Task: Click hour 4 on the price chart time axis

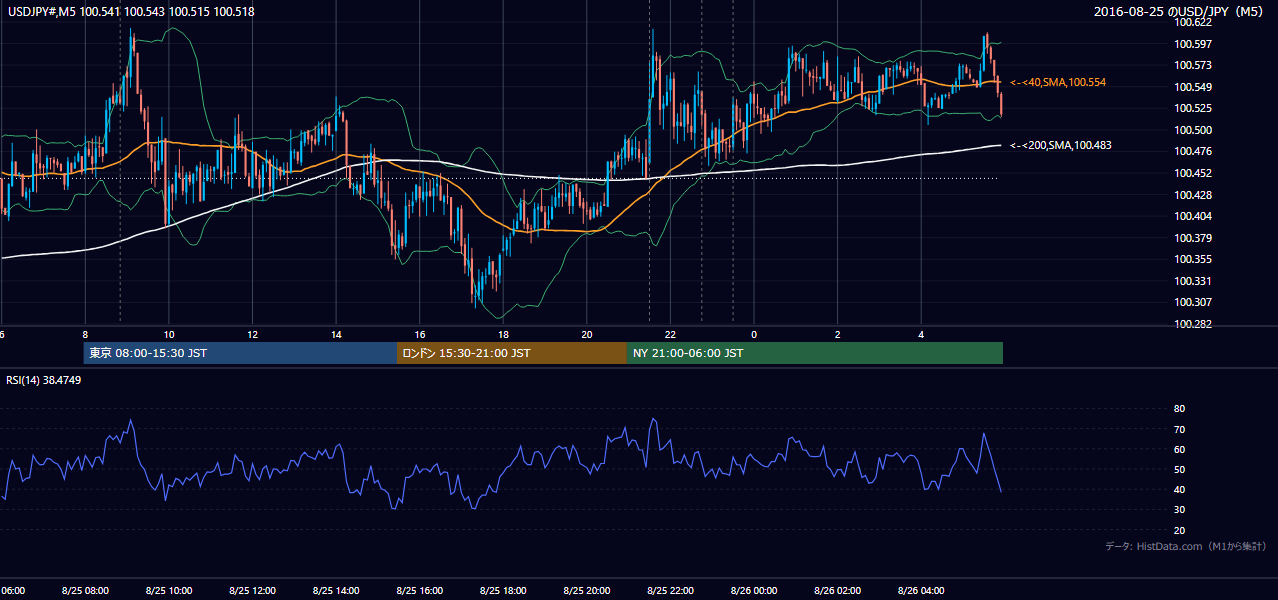Action: [x=921, y=335]
